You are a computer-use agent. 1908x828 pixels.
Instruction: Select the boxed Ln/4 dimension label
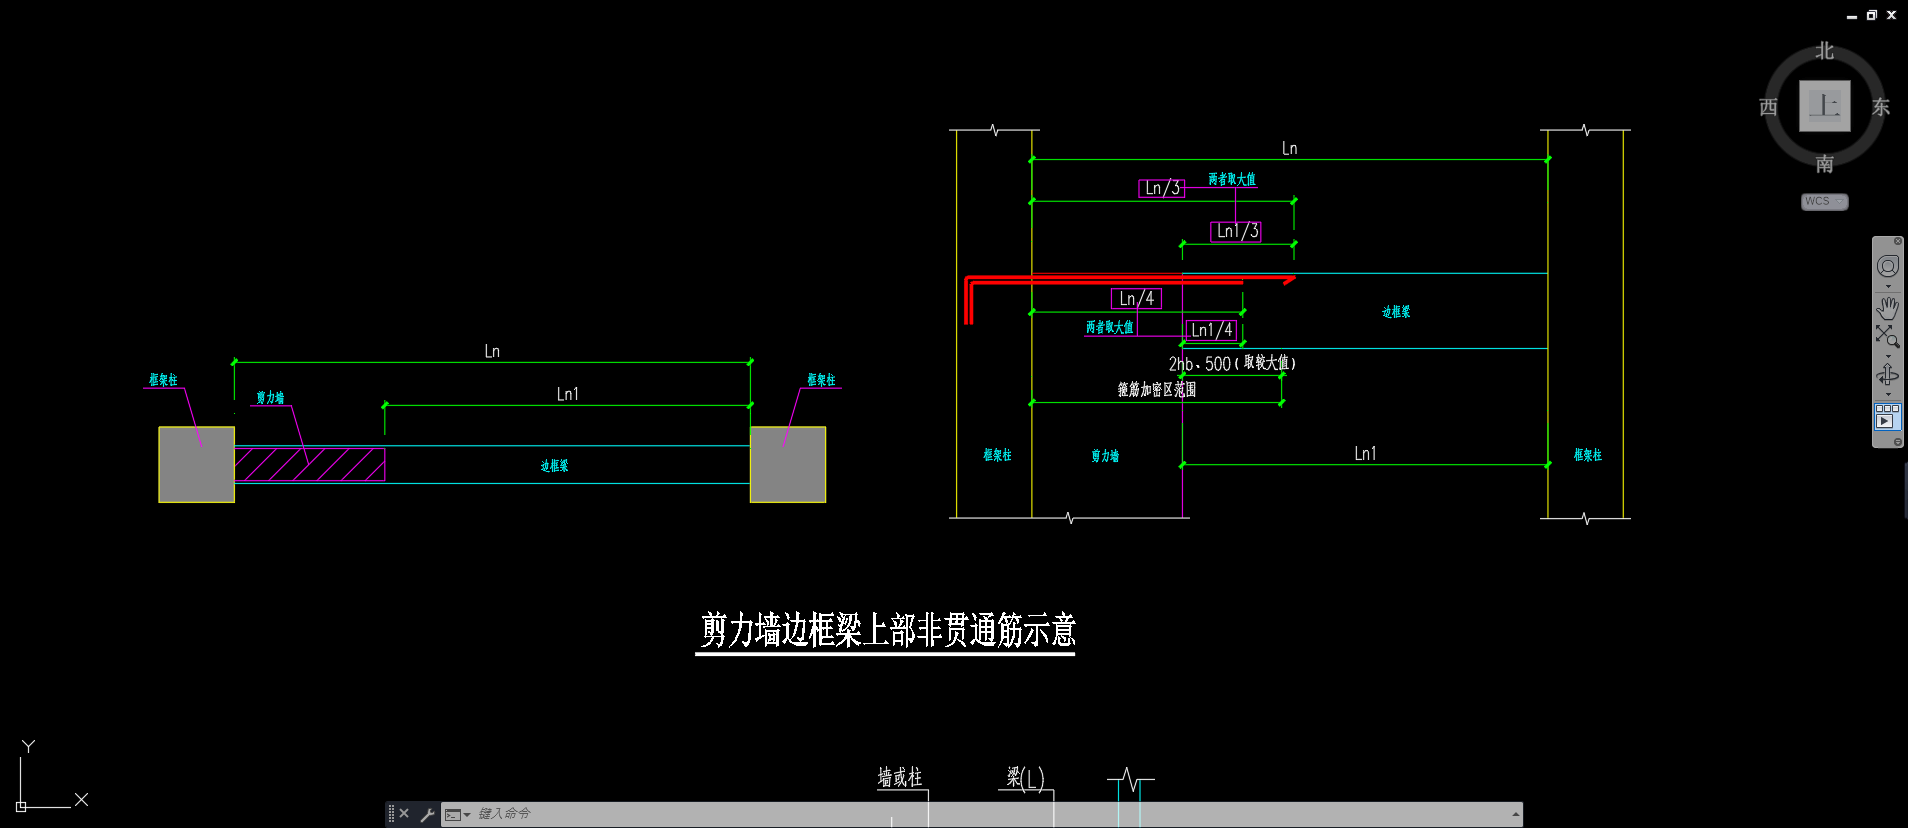pyautogui.click(x=1136, y=298)
